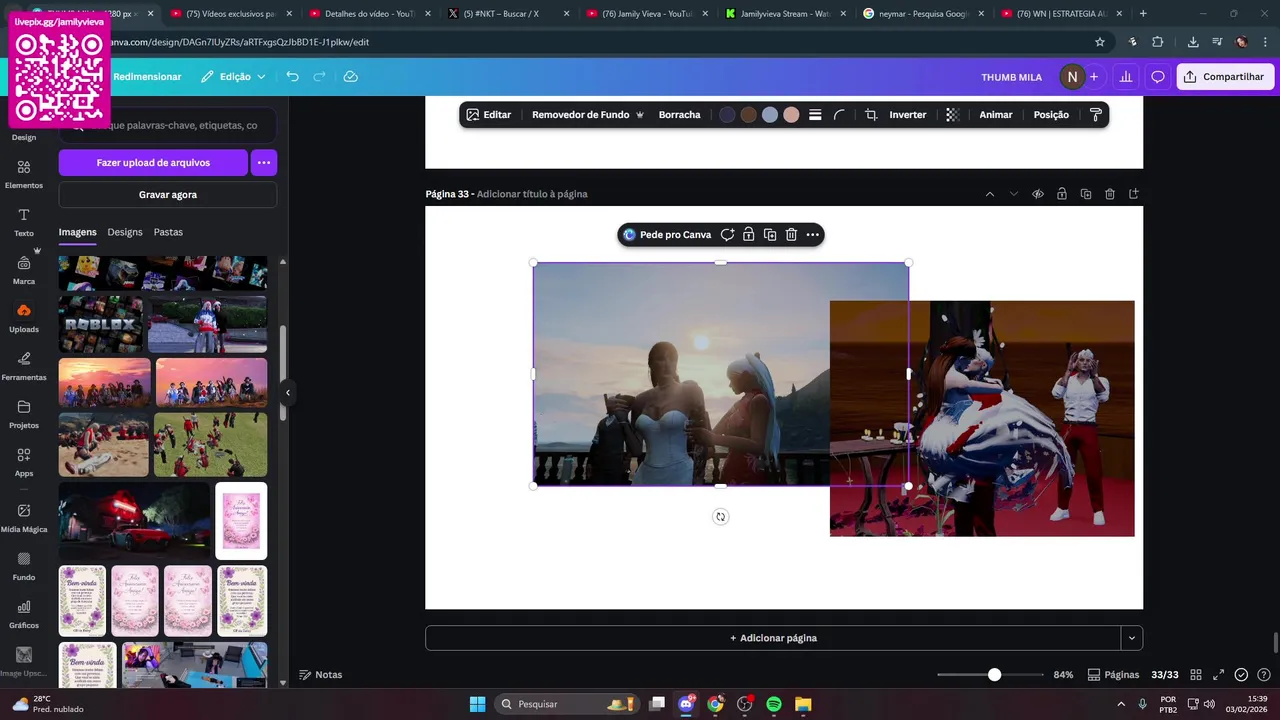Click the Redo arrow in the top bar
This screenshot has width=1280, height=720.
320,77
